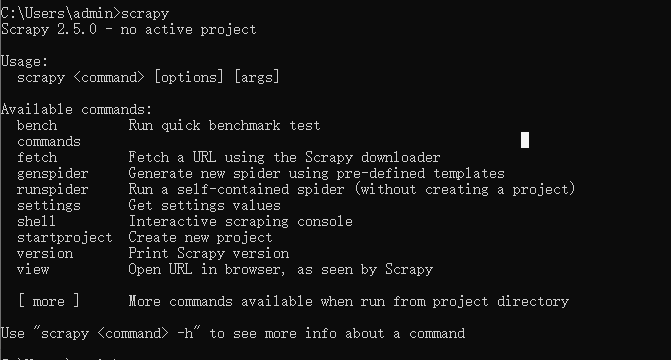The width and height of the screenshot is (671, 360).
Task: Click the 'Interactive scraping console' description text
Action: [x=240, y=222]
